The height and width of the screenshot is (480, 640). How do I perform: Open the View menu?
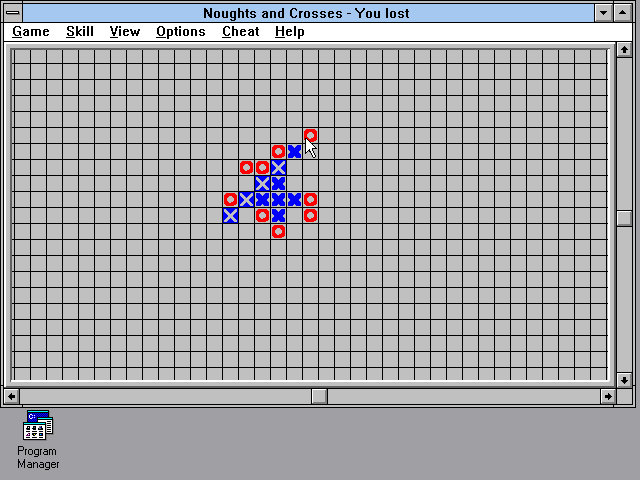tap(125, 31)
